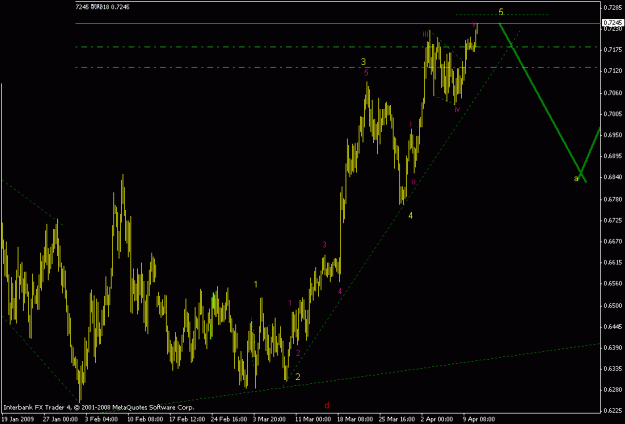Click the 19 Jan 2009 date label
The height and width of the screenshot is (424, 625).
[x=18, y=419]
